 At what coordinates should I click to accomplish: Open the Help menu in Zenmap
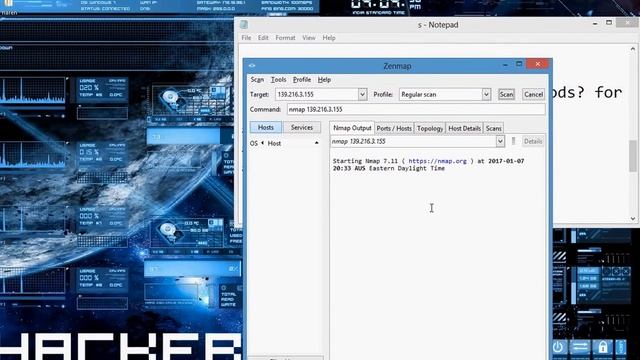(324, 80)
